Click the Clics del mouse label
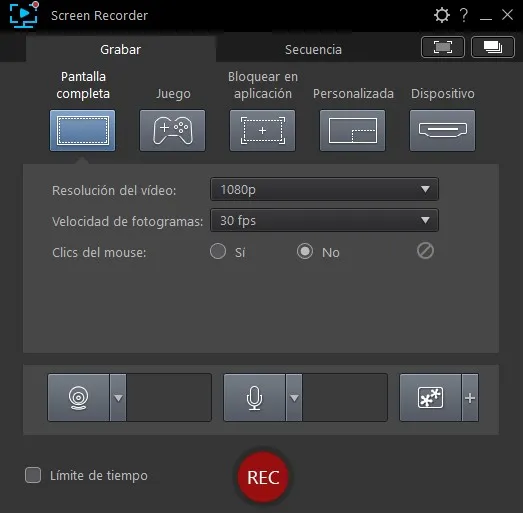 click(99, 252)
